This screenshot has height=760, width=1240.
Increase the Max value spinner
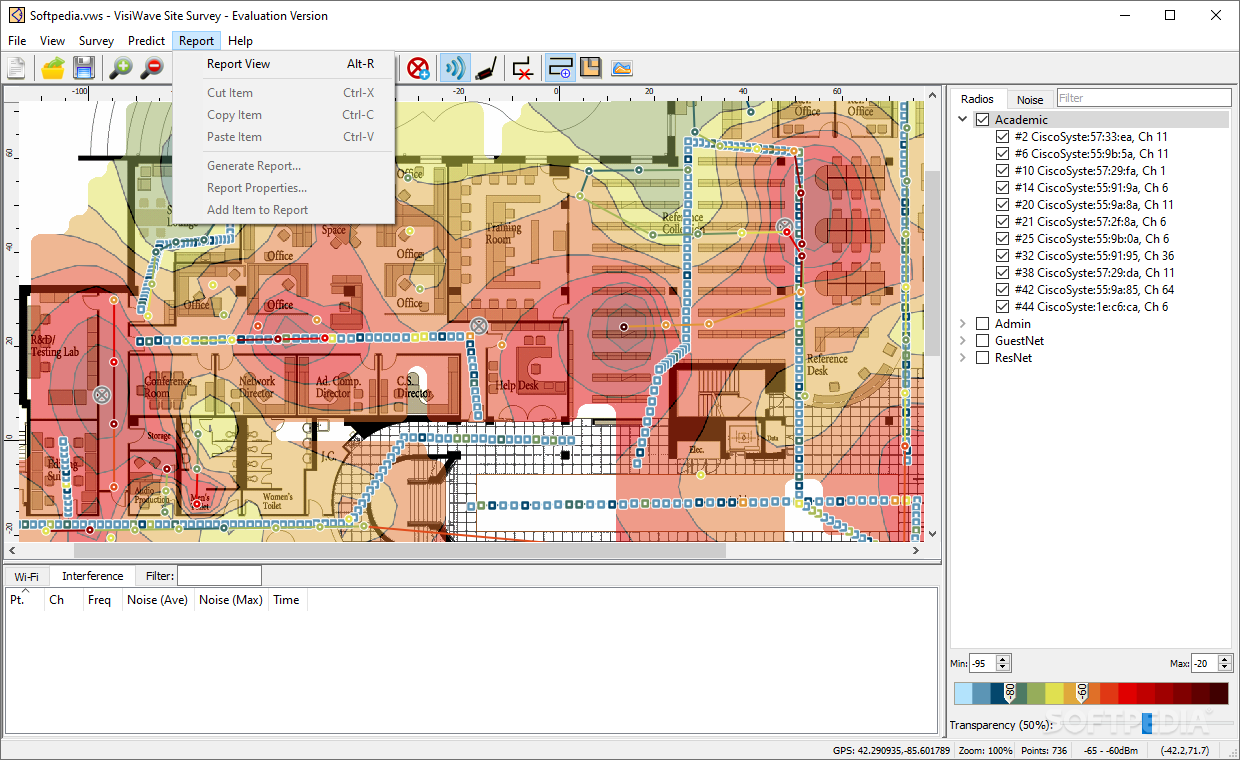pyautogui.click(x=1225, y=659)
